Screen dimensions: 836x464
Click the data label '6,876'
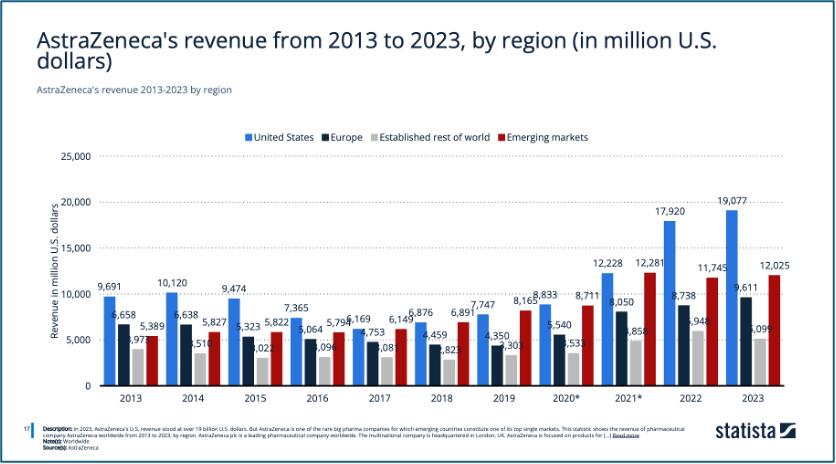coord(421,313)
